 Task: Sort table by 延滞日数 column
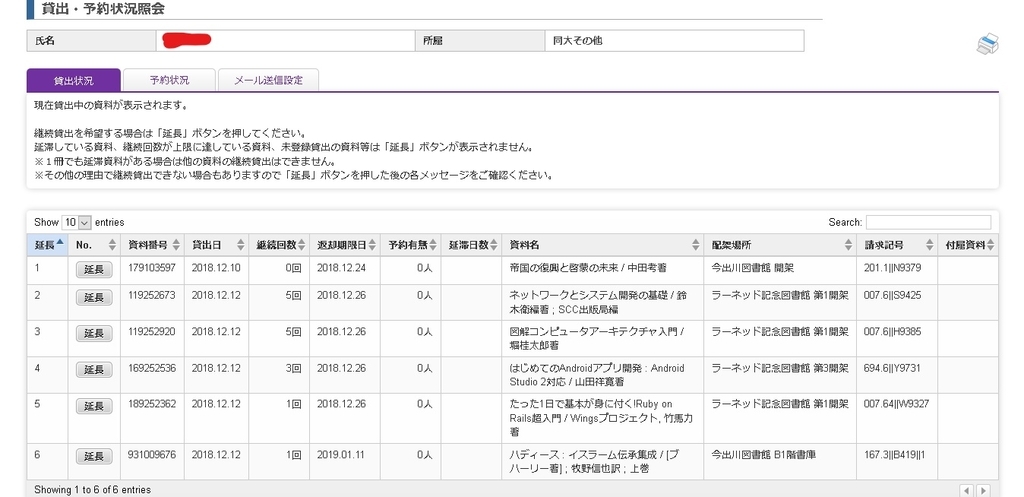[472, 245]
